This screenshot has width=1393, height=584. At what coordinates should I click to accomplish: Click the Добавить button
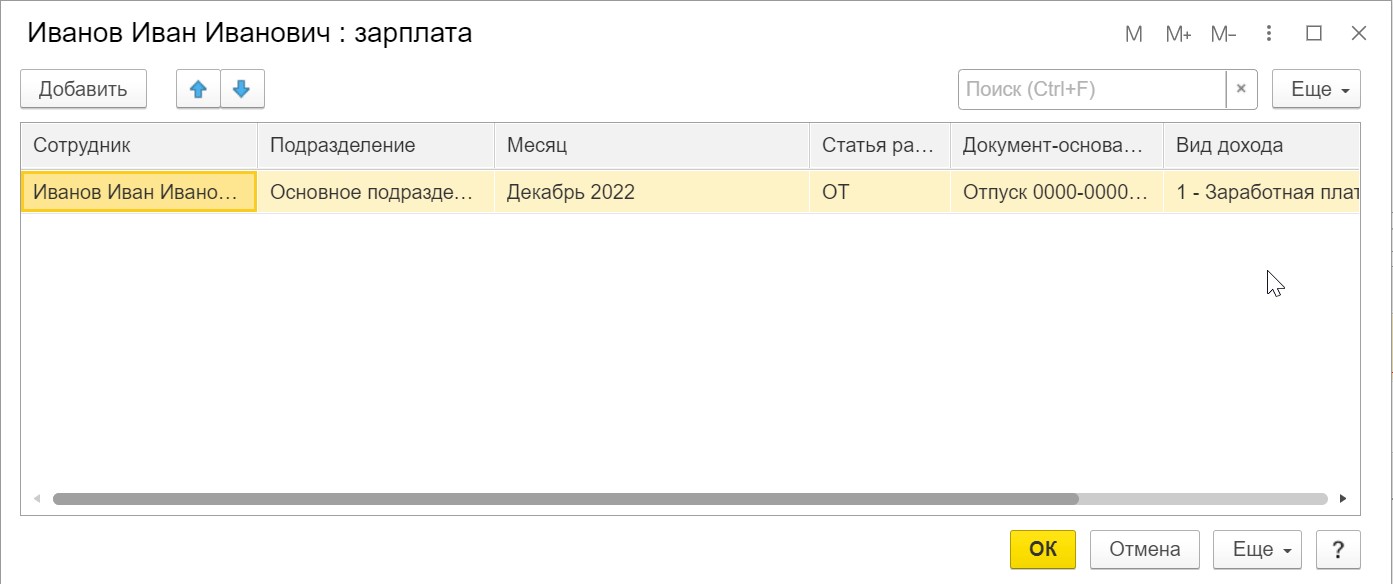click(83, 89)
